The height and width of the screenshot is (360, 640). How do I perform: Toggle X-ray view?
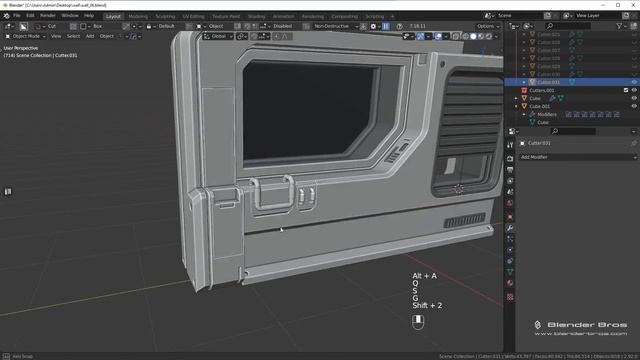point(456,36)
